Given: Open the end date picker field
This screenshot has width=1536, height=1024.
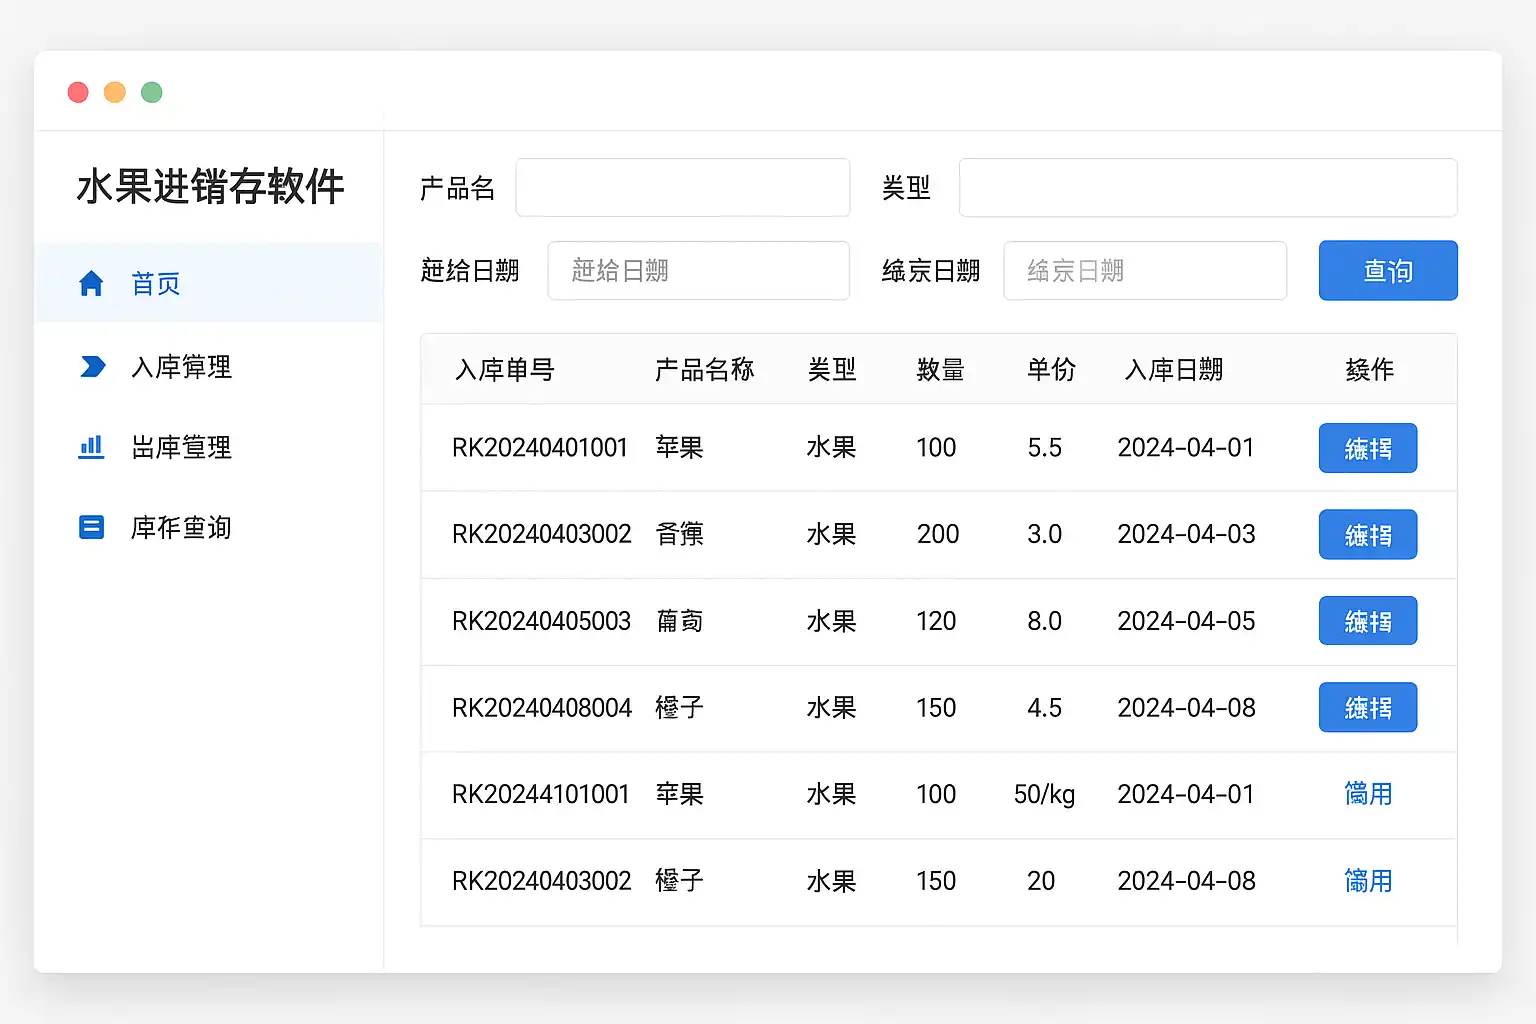Looking at the screenshot, I should click(x=1144, y=270).
